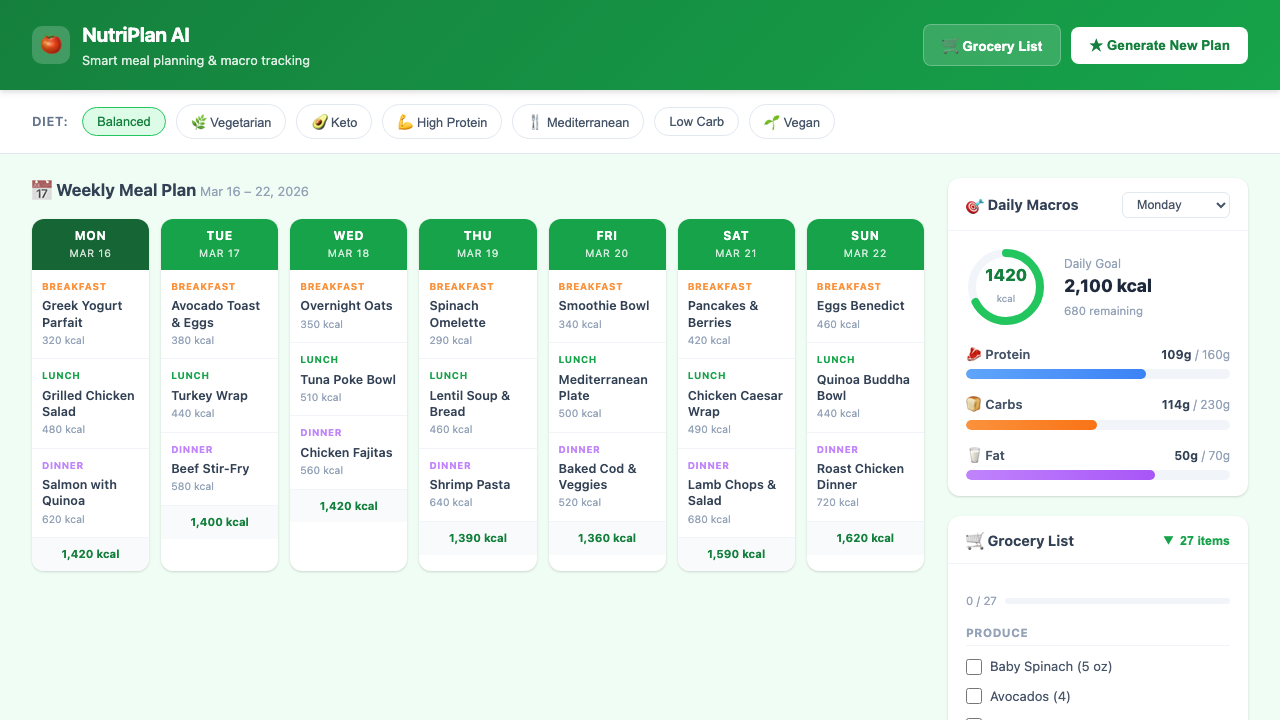Collapse the grocery list via 27 items toggle
Image resolution: width=1280 pixels, height=720 pixels.
point(1196,541)
